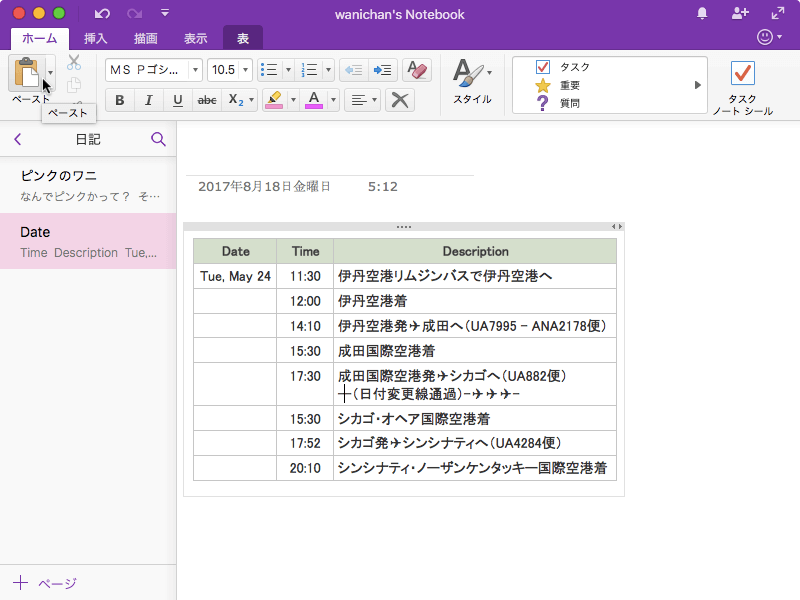Open the font name dropdown
Image resolution: width=800 pixels, height=600 pixels.
click(x=193, y=70)
